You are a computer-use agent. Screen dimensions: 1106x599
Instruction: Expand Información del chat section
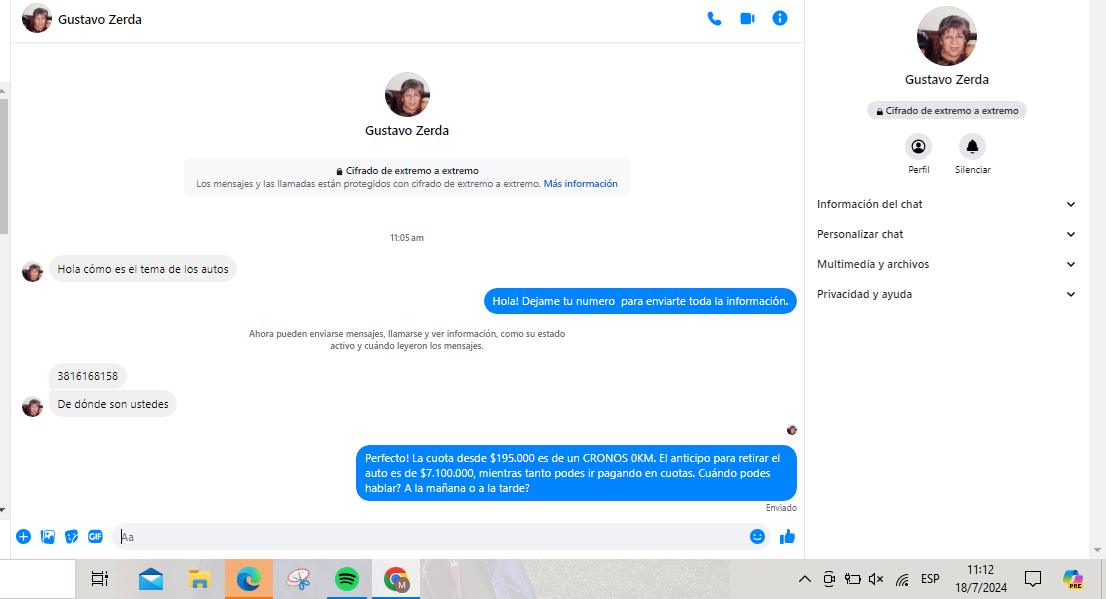946,204
